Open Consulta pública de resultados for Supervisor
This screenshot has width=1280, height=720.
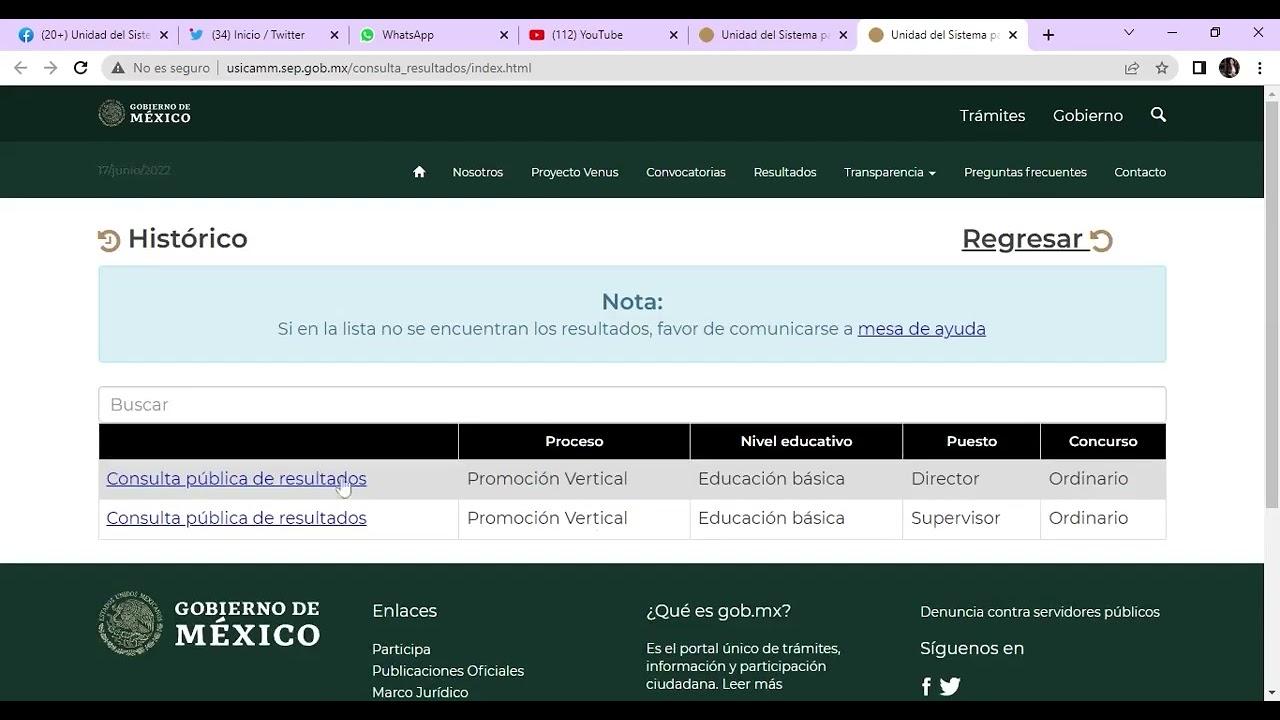tap(236, 517)
